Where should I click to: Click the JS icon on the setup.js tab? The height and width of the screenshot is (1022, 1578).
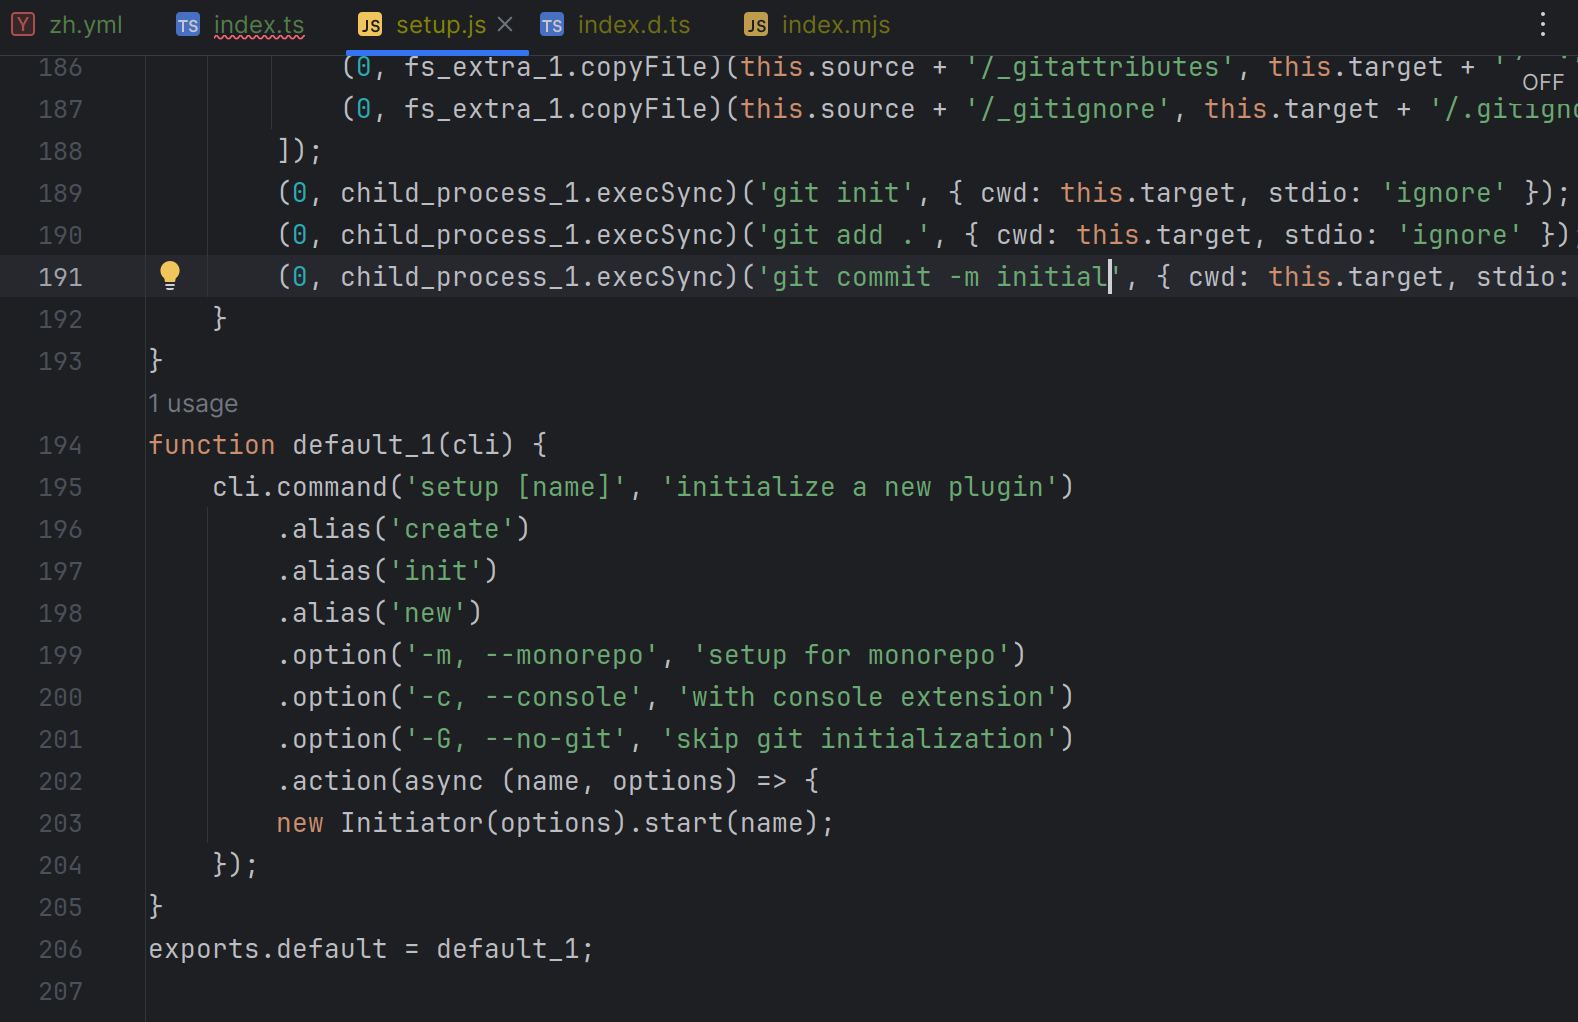point(369,24)
